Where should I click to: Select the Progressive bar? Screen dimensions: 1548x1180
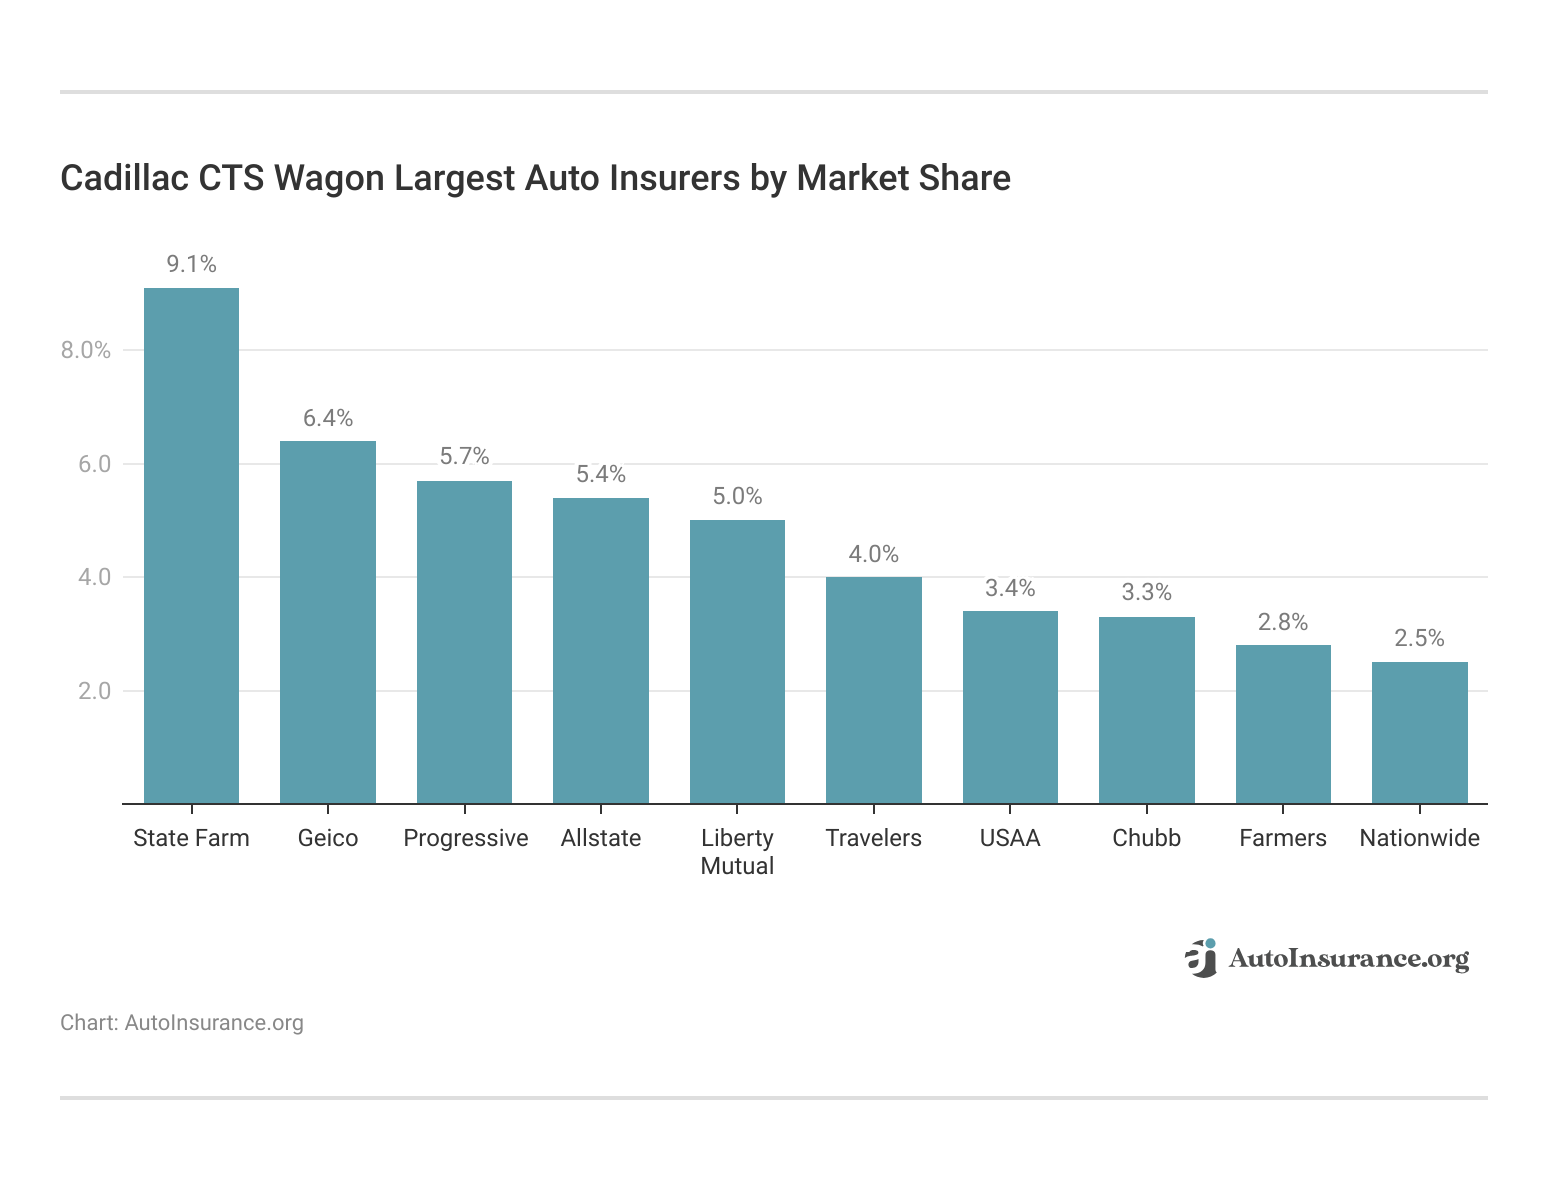pyautogui.click(x=464, y=642)
